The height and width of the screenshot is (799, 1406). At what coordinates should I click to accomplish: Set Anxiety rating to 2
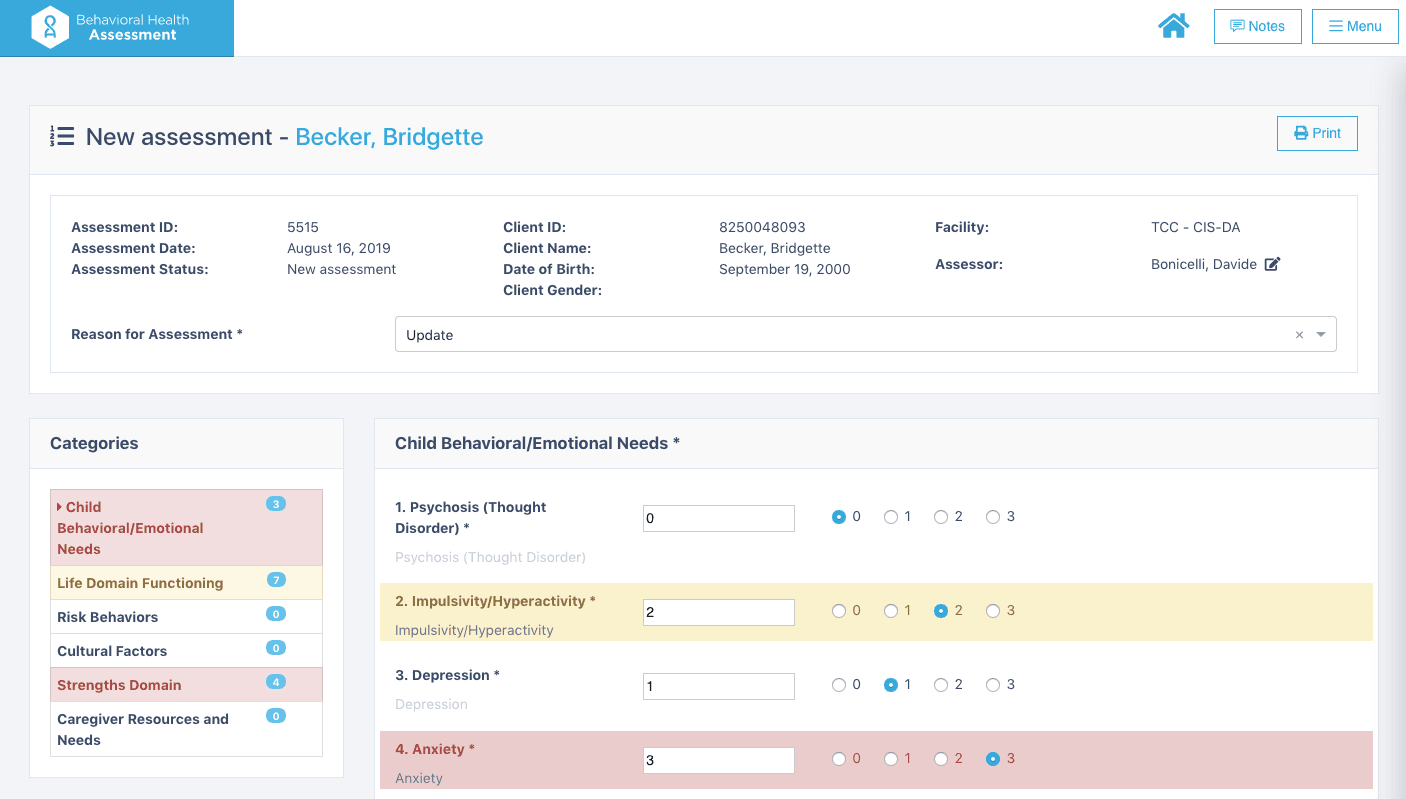click(x=941, y=759)
